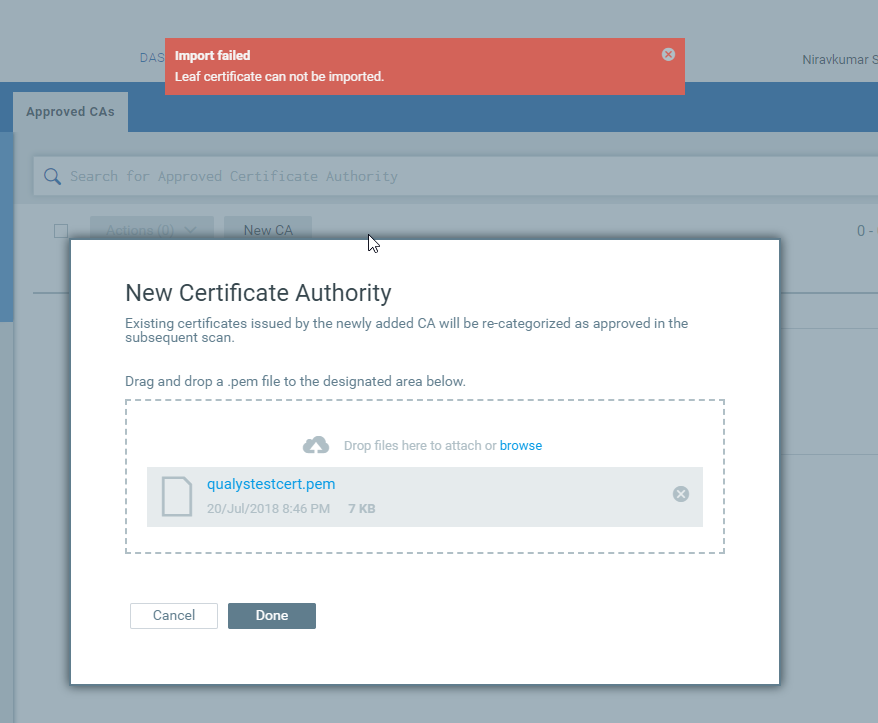Open the qualystestcert.pem file link
This screenshot has width=878, height=723.
[271, 484]
